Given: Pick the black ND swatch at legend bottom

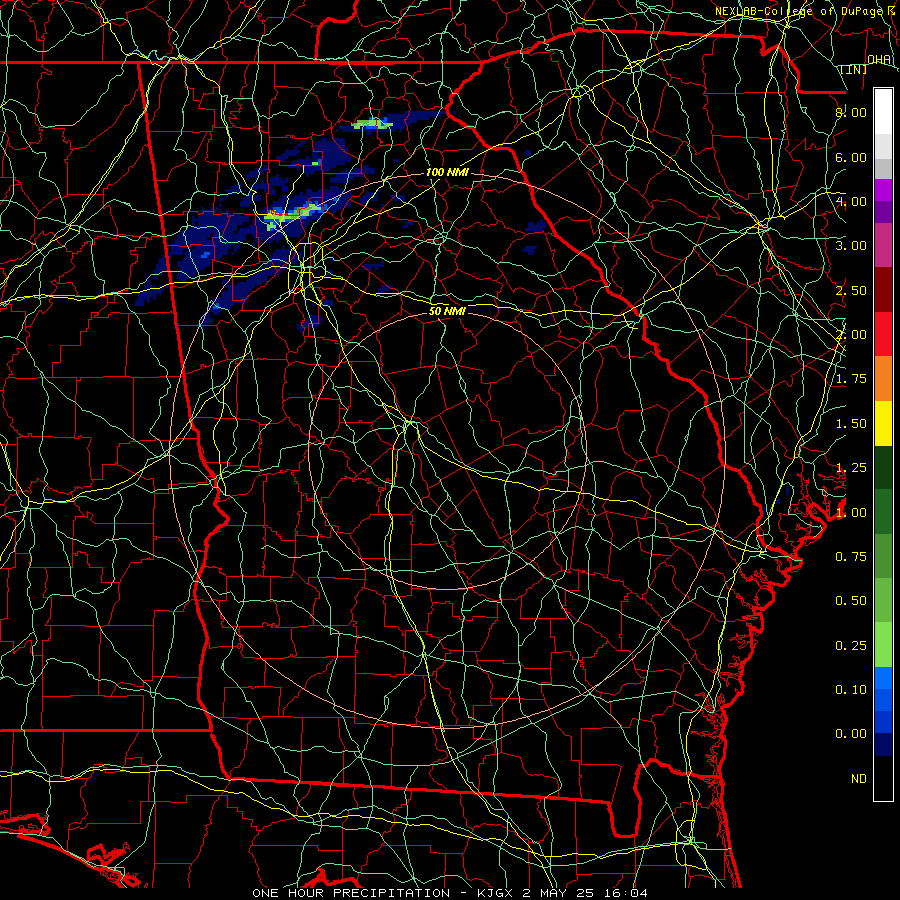Looking at the screenshot, I should pos(883,778).
